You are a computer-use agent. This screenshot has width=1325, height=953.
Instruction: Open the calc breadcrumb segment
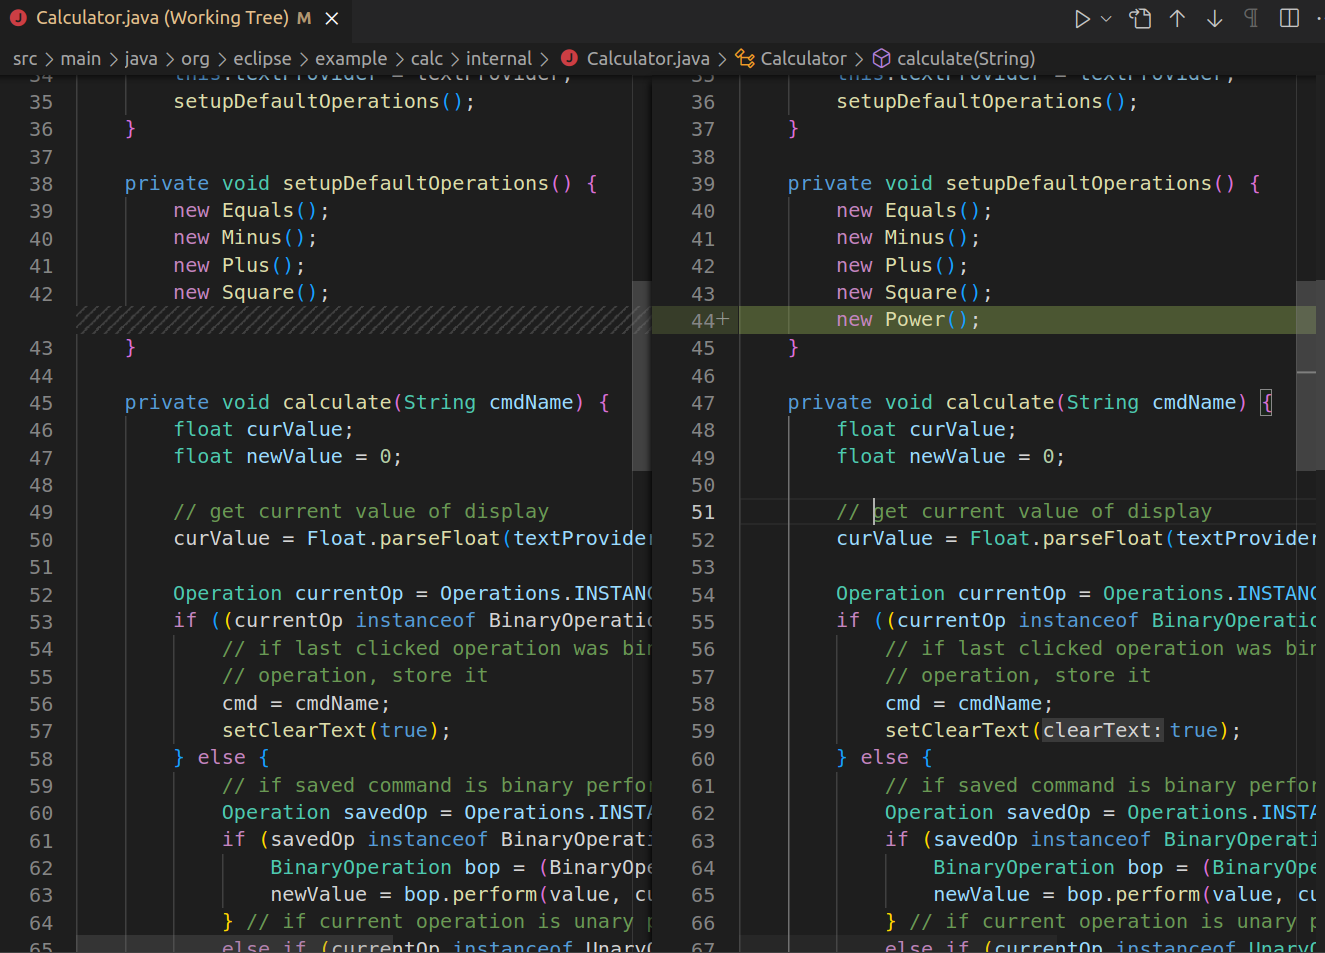click(427, 58)
